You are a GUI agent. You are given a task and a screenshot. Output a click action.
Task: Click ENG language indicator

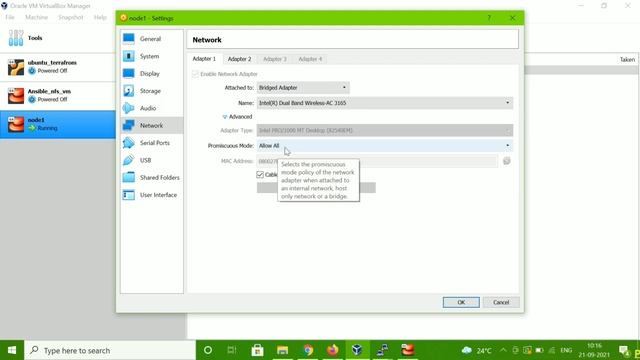[566, 350]
